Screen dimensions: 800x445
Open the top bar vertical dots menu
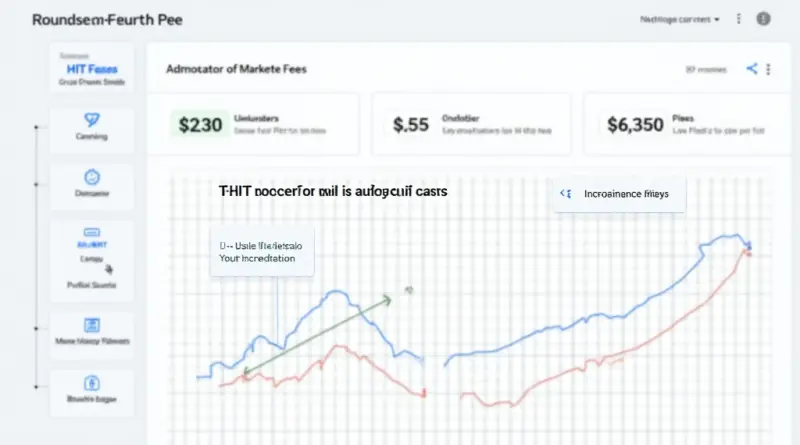739,19
